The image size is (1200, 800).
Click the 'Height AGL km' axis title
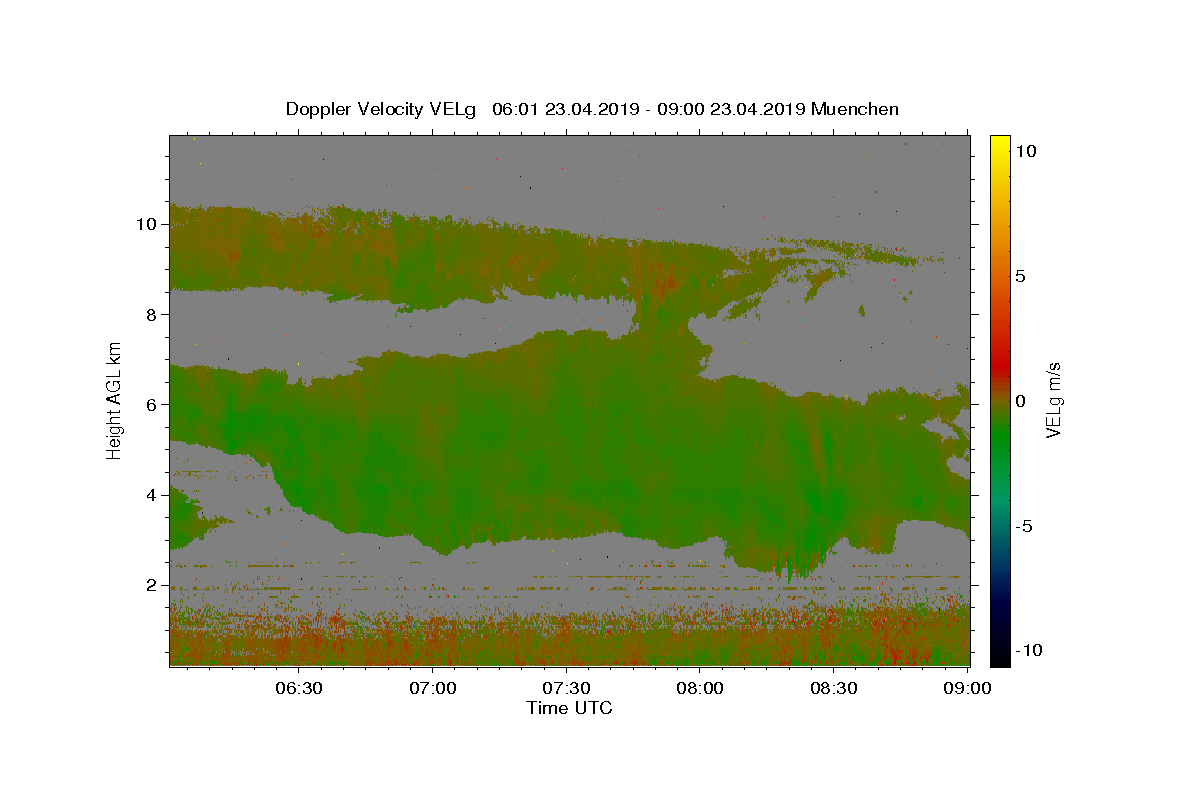[114, 401]
